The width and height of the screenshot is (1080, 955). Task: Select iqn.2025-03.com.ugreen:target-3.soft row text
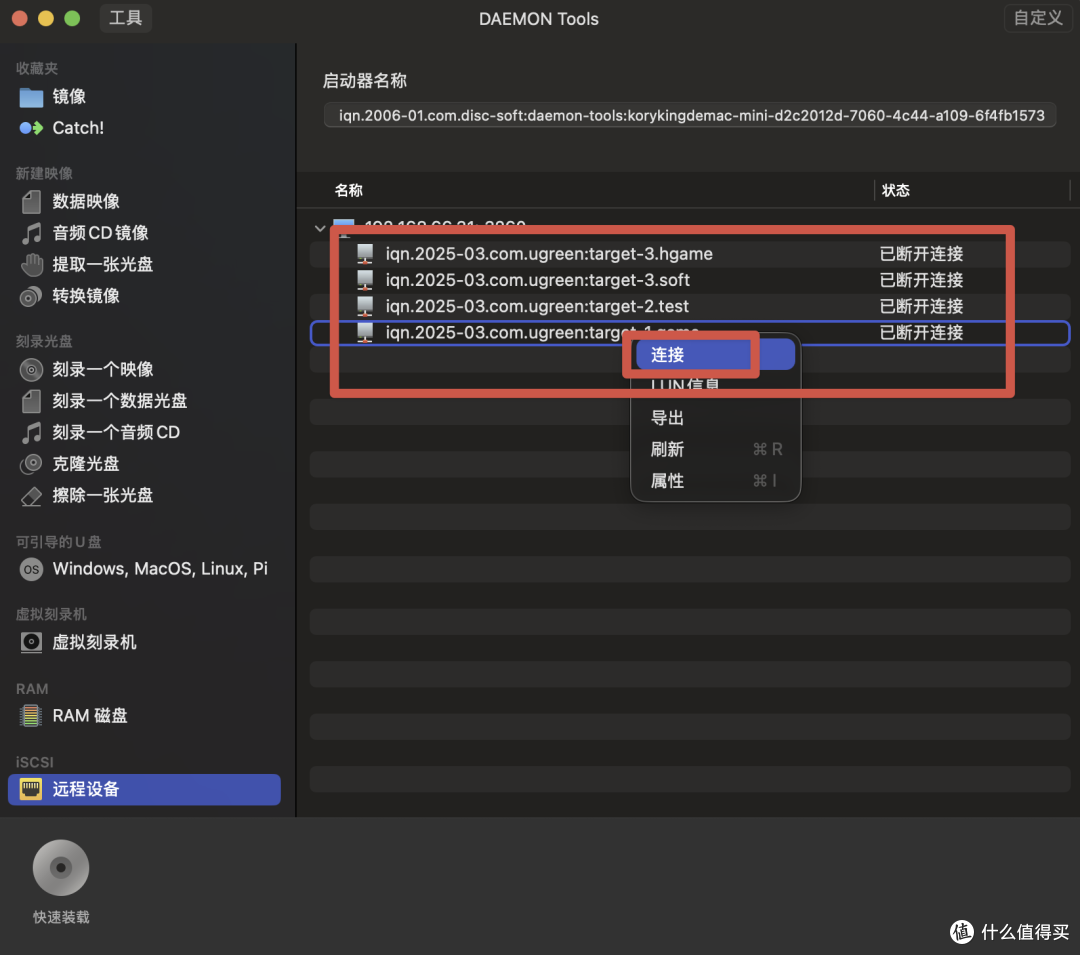[x=537, y=280]
